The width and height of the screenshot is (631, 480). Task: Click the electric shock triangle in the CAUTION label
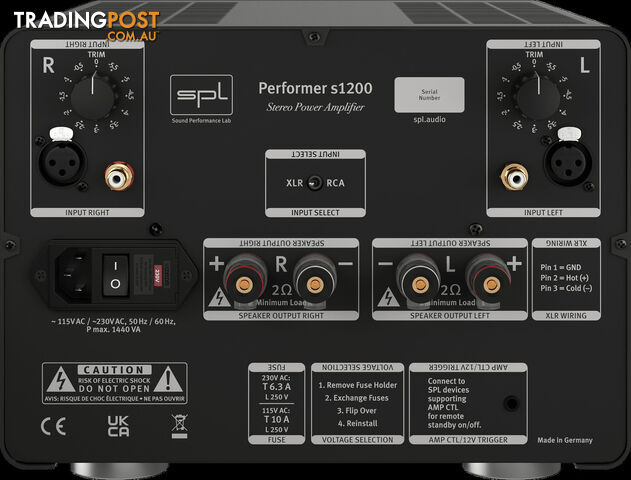(60, 379)
